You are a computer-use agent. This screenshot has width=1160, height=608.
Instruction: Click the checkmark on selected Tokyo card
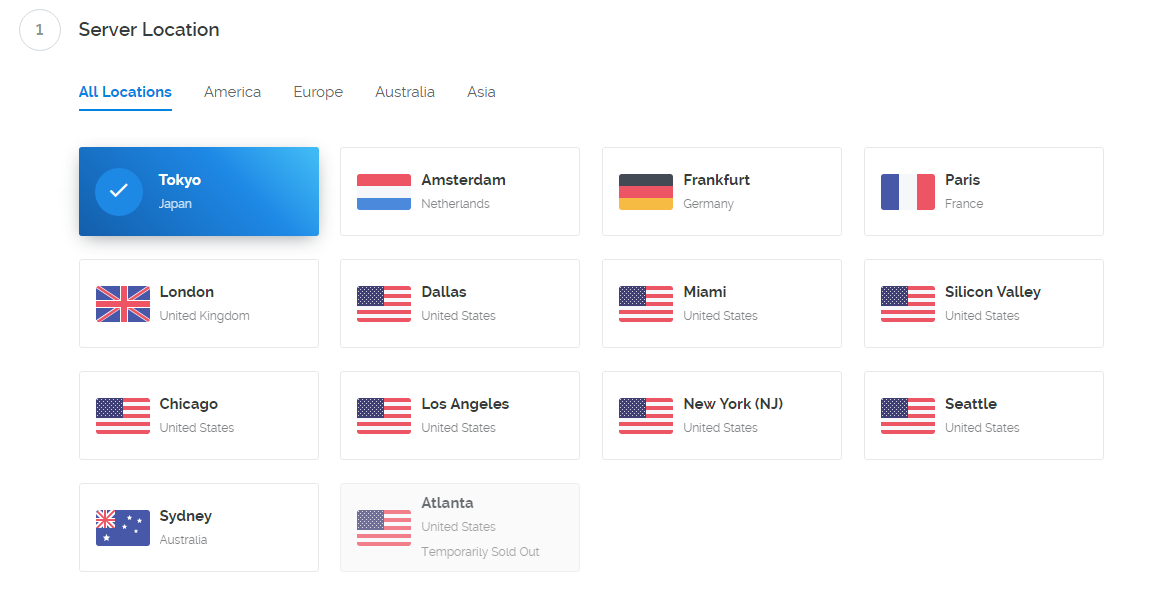[x=119, y=192]
